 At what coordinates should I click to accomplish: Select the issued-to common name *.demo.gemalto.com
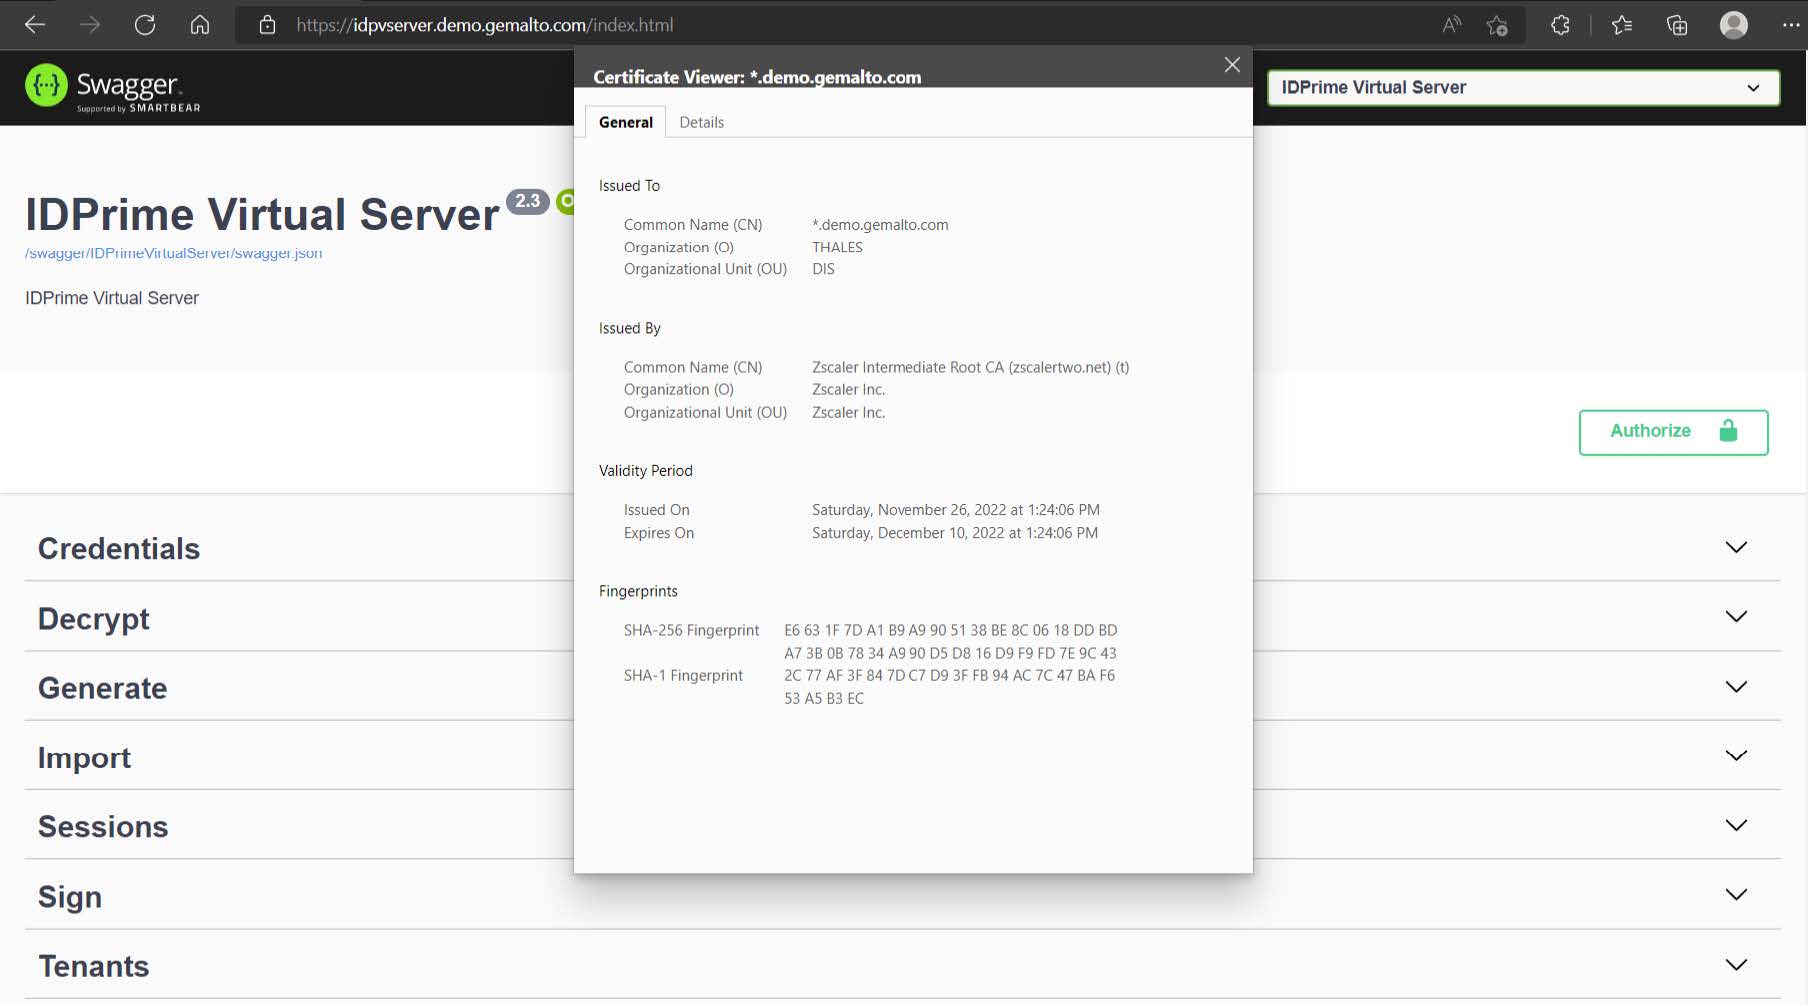880,224
